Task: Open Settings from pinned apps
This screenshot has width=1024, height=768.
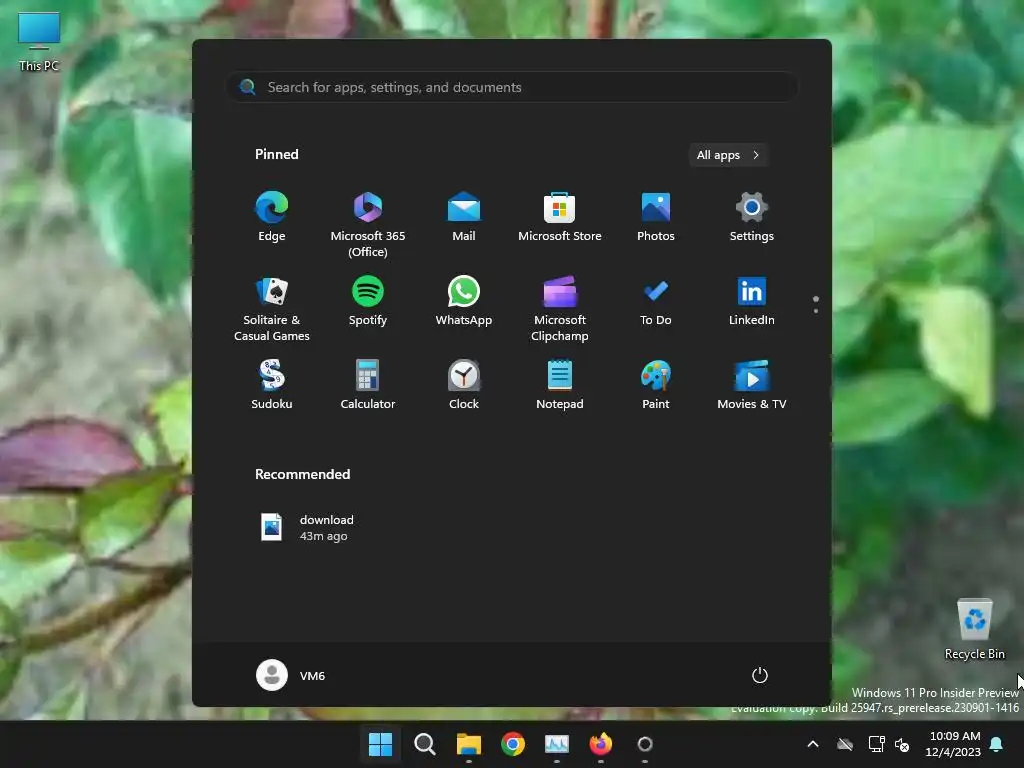Action: (752, 217)
